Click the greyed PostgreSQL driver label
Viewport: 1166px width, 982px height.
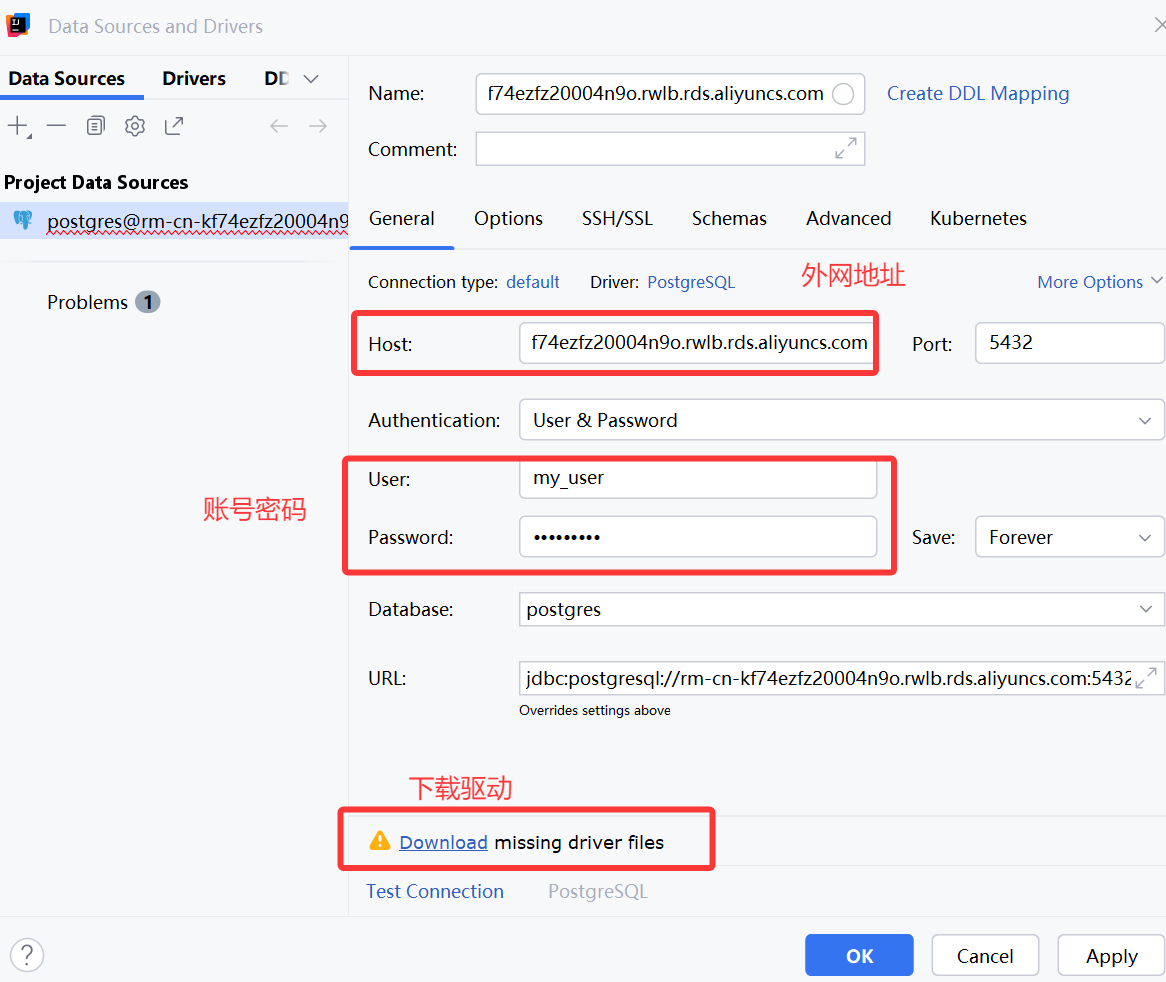tap(598, 891)
